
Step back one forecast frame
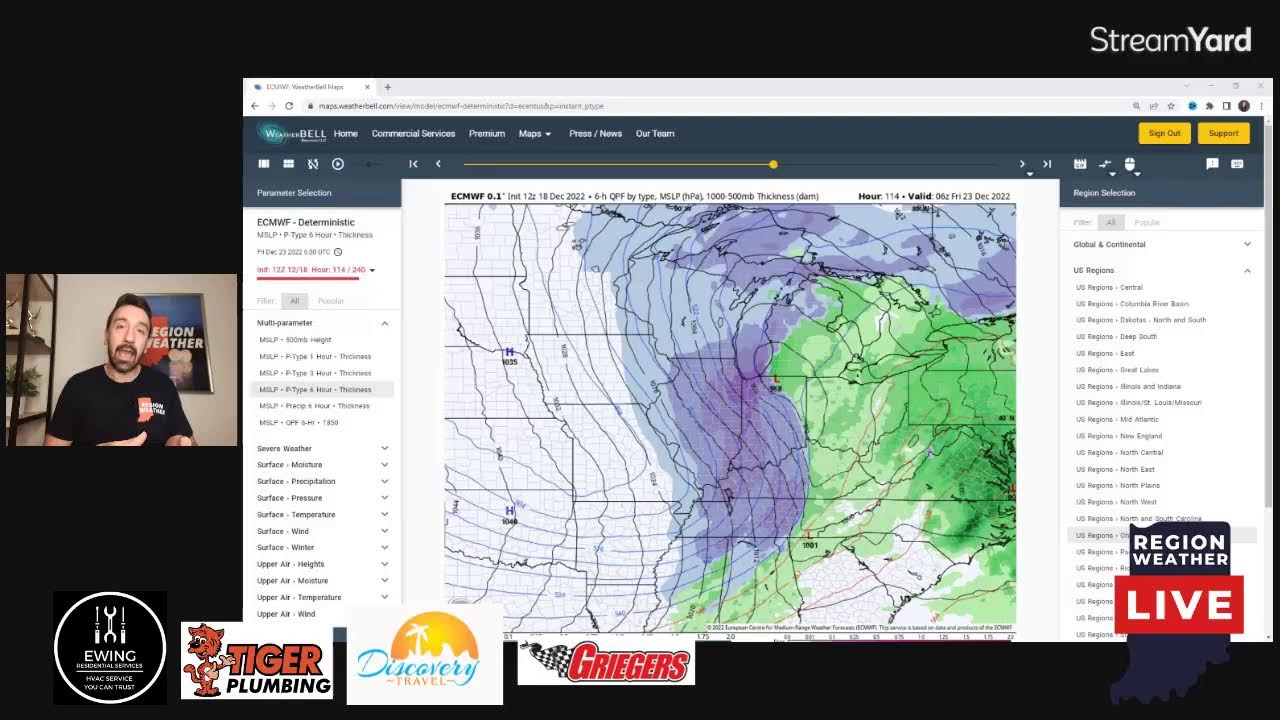[438, 164]
